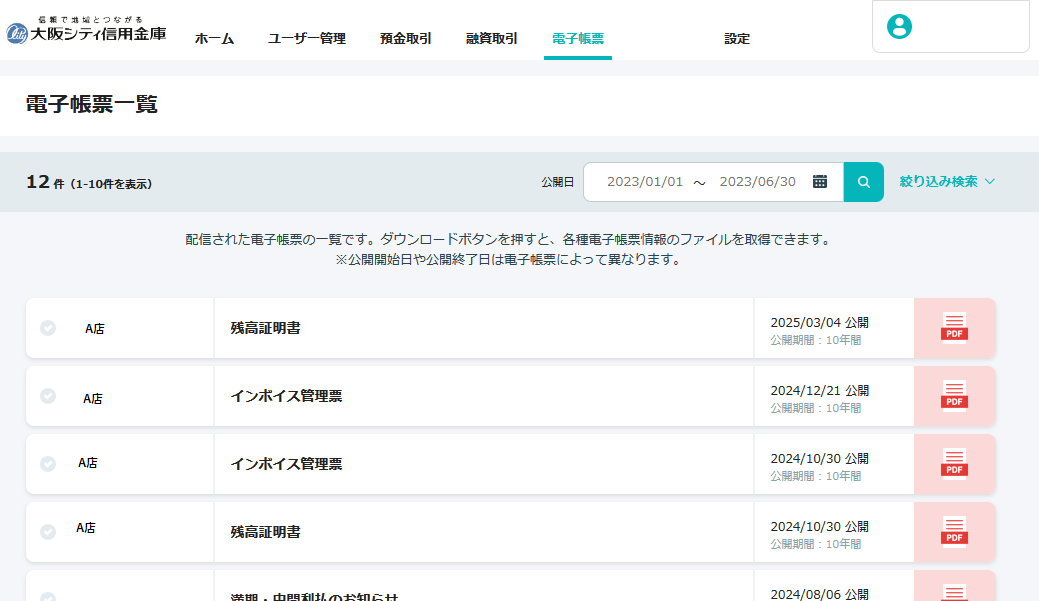Select the 残高証明書 title published 2025/03/04
Screen dimensions: 1039x601
point(266,328)
